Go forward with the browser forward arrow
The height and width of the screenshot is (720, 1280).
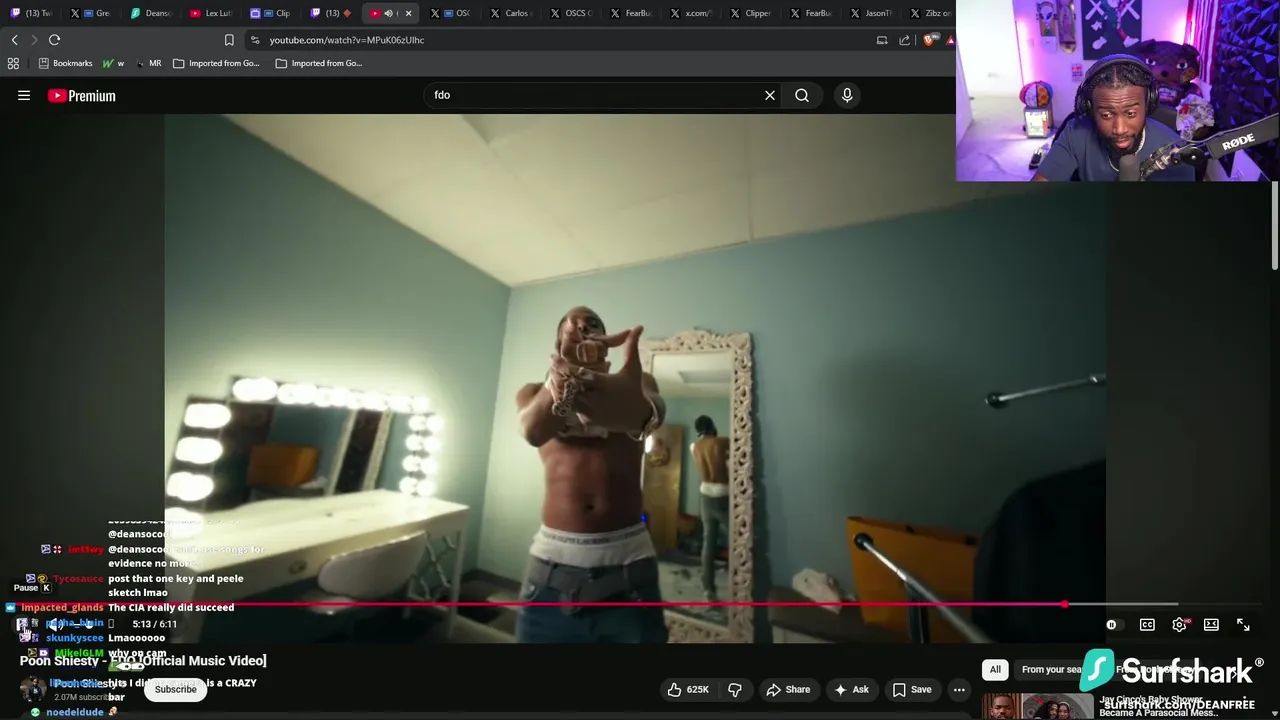point(34,40)
